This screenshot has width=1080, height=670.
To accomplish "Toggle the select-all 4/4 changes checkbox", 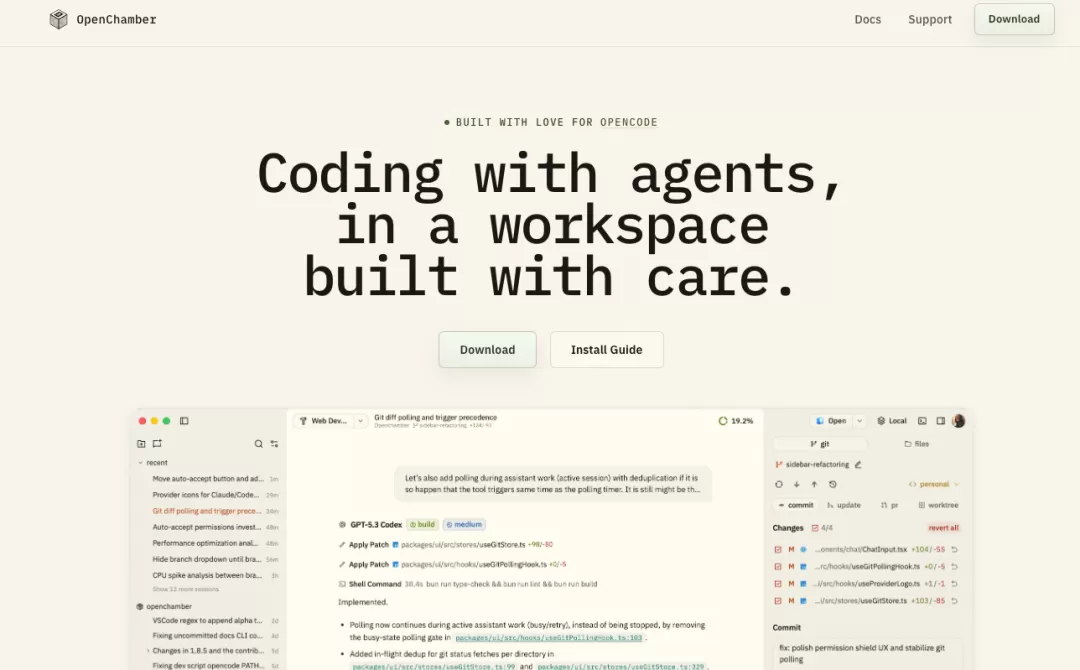I will click(815, 528).
